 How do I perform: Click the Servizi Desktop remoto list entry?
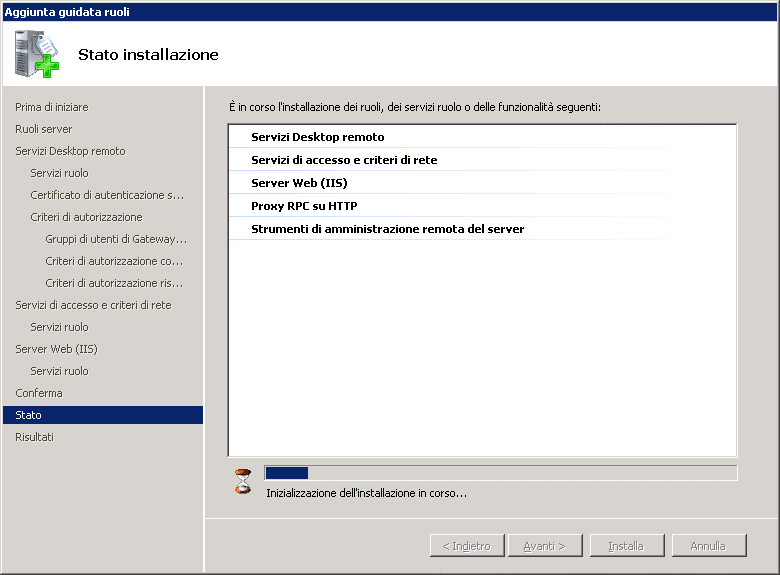pos(317,137)
